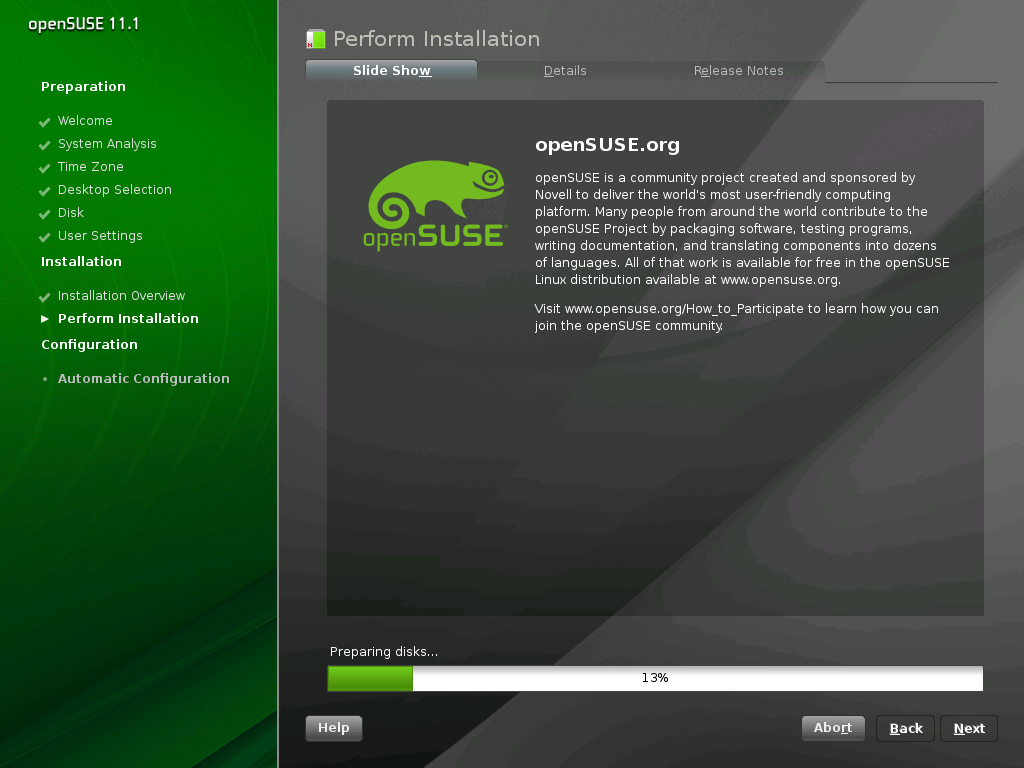Click the checkmark beside User Settings
1024x768 pixels.
click(44, 236)
